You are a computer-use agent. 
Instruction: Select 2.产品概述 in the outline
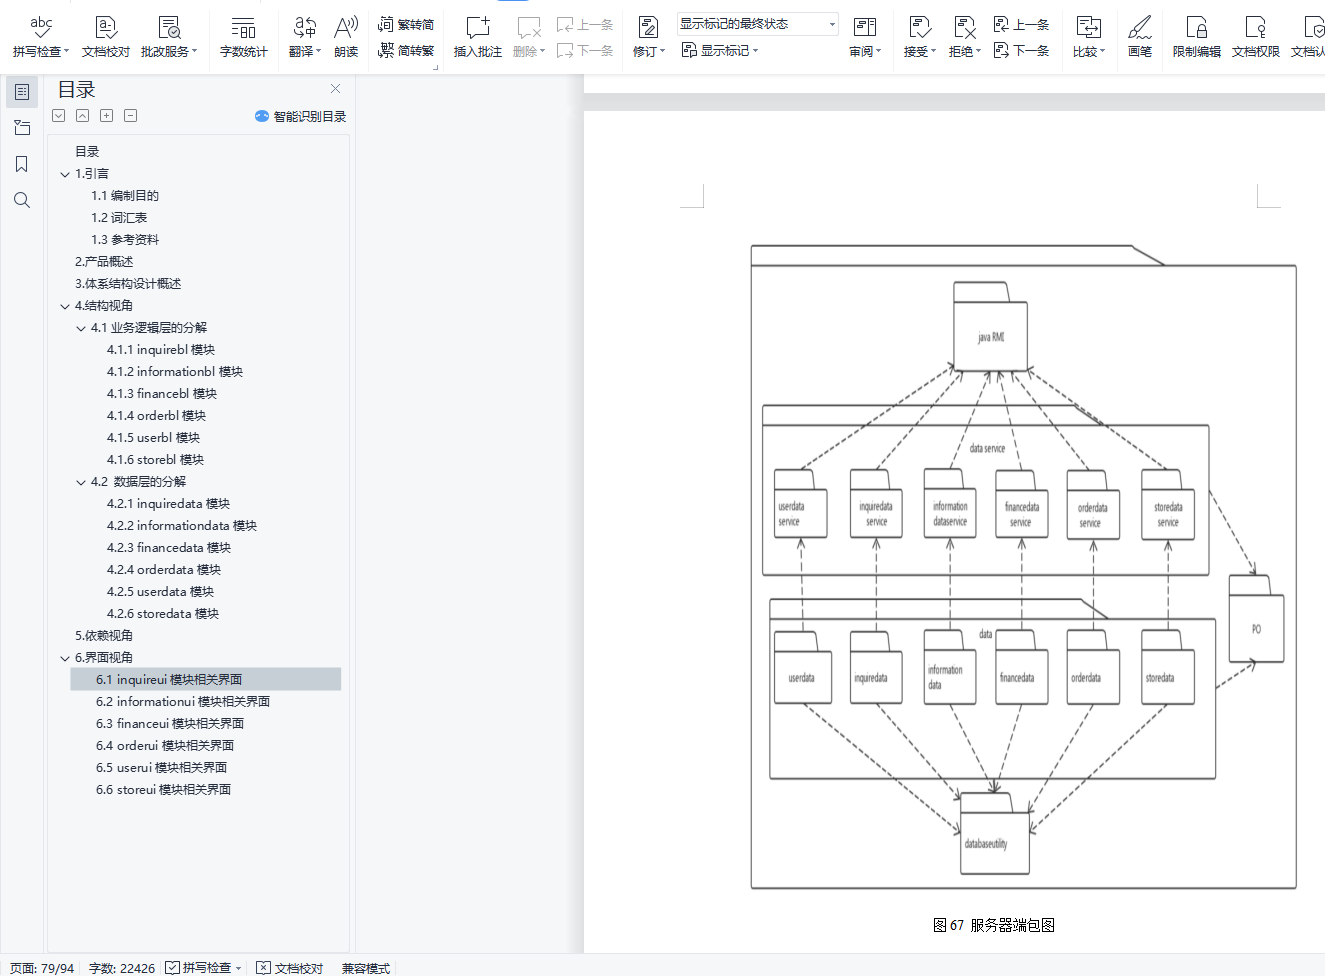104,262
